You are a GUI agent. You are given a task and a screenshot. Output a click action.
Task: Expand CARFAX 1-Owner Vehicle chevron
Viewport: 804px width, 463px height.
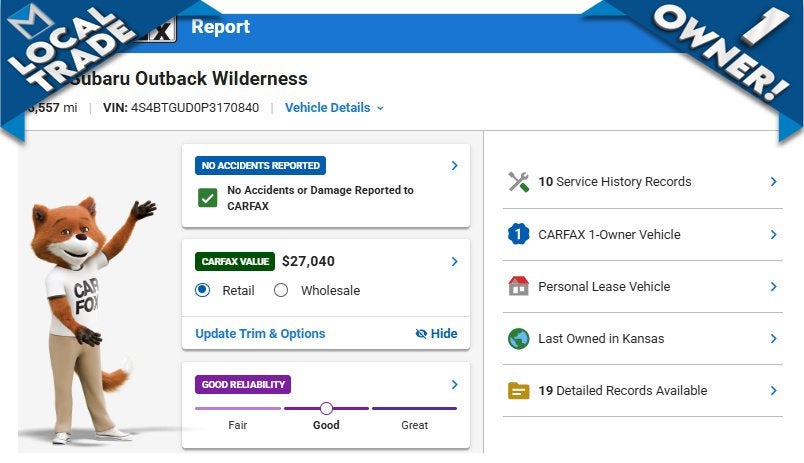[773, 234]
